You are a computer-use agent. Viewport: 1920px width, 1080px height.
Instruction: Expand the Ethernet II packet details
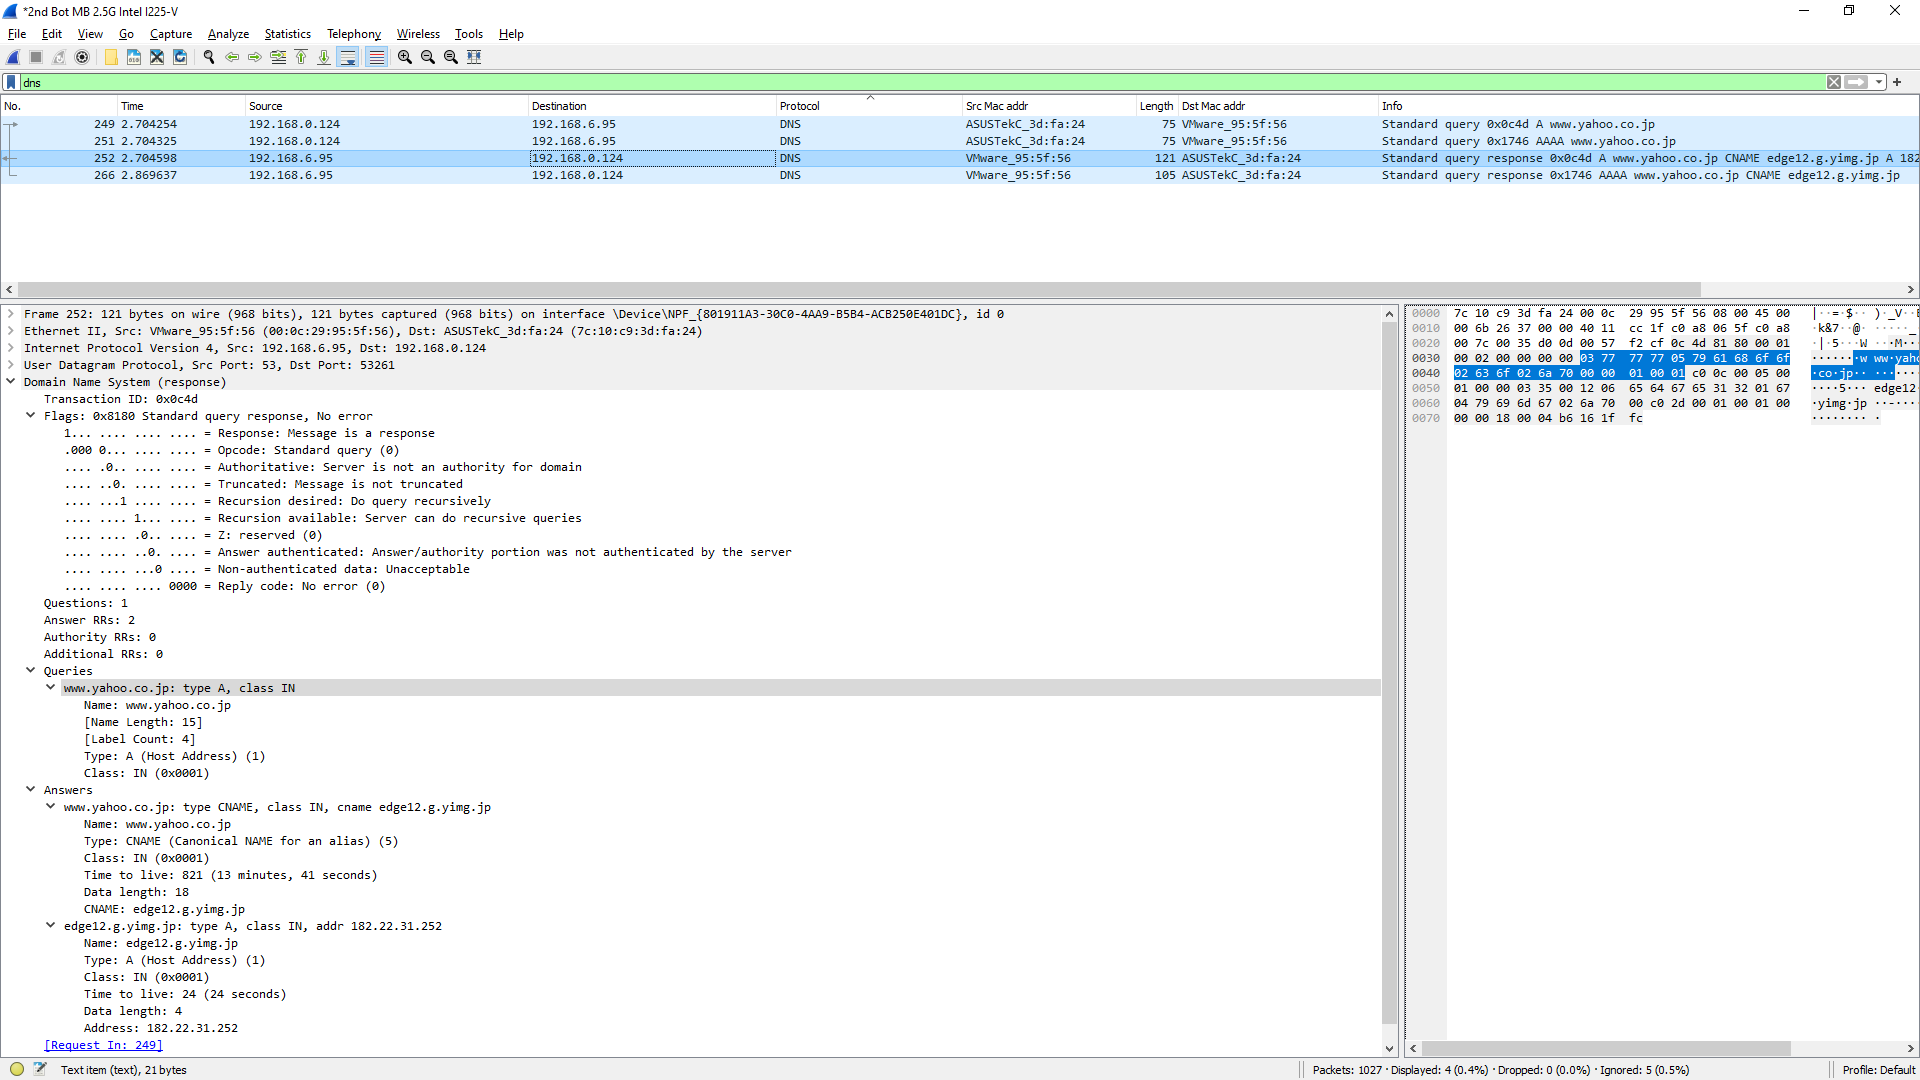click(9, 331)
